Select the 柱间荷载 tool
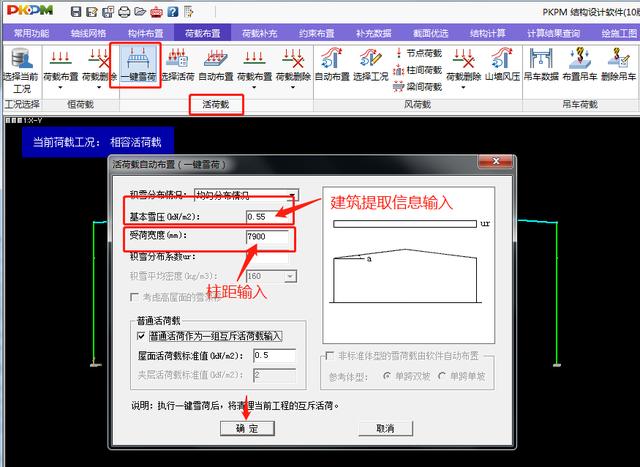640x467 pixels. point(418,70)
